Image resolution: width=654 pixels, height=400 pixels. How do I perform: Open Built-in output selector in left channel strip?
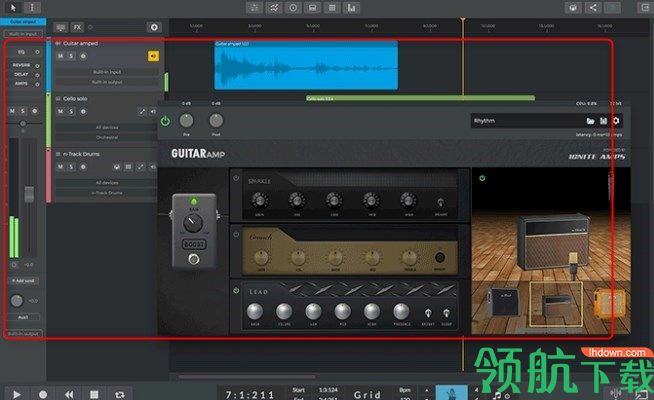pos(23,333)
